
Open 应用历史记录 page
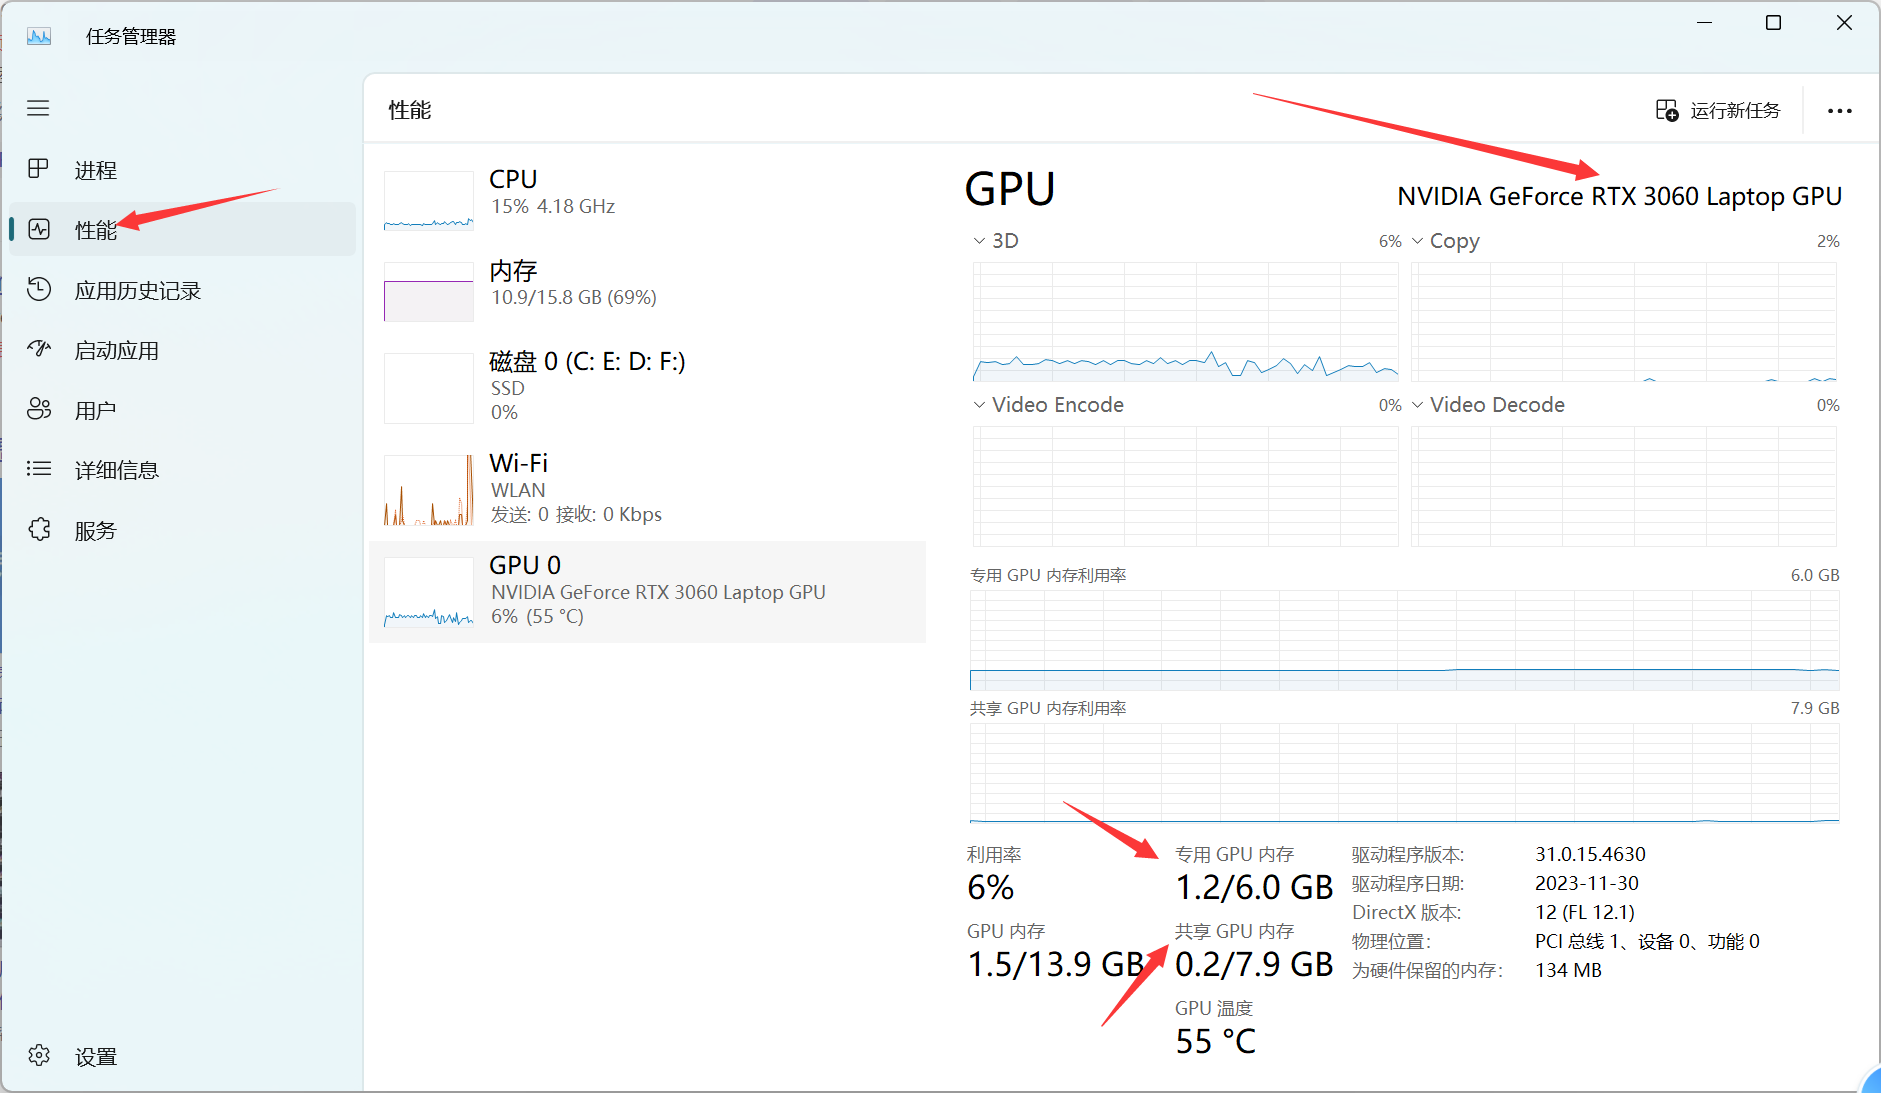tap(183, 290)
